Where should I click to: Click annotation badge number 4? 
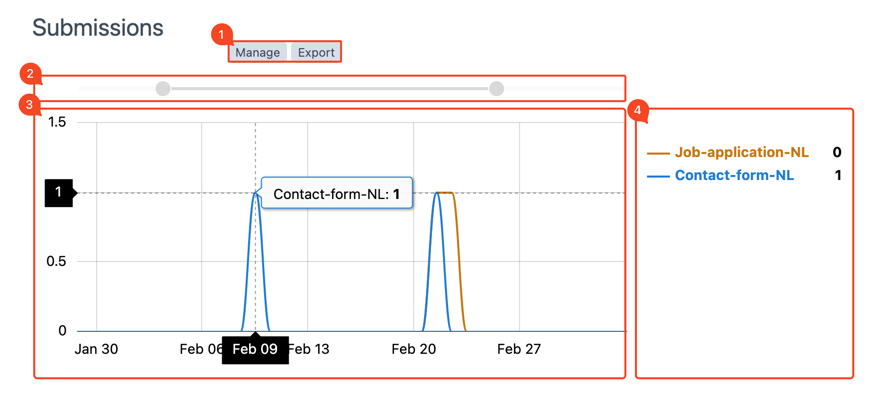[x=637, y=111]
